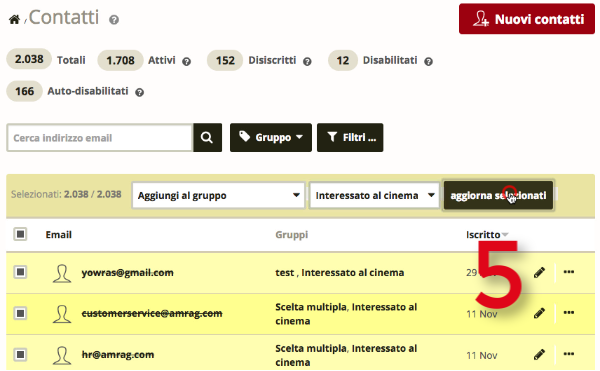Image resolution: width=600 pixels, height=371 pixels.
Task: Click the 11 Nov date of hr@amrag.com
Action: click(481, 356)
